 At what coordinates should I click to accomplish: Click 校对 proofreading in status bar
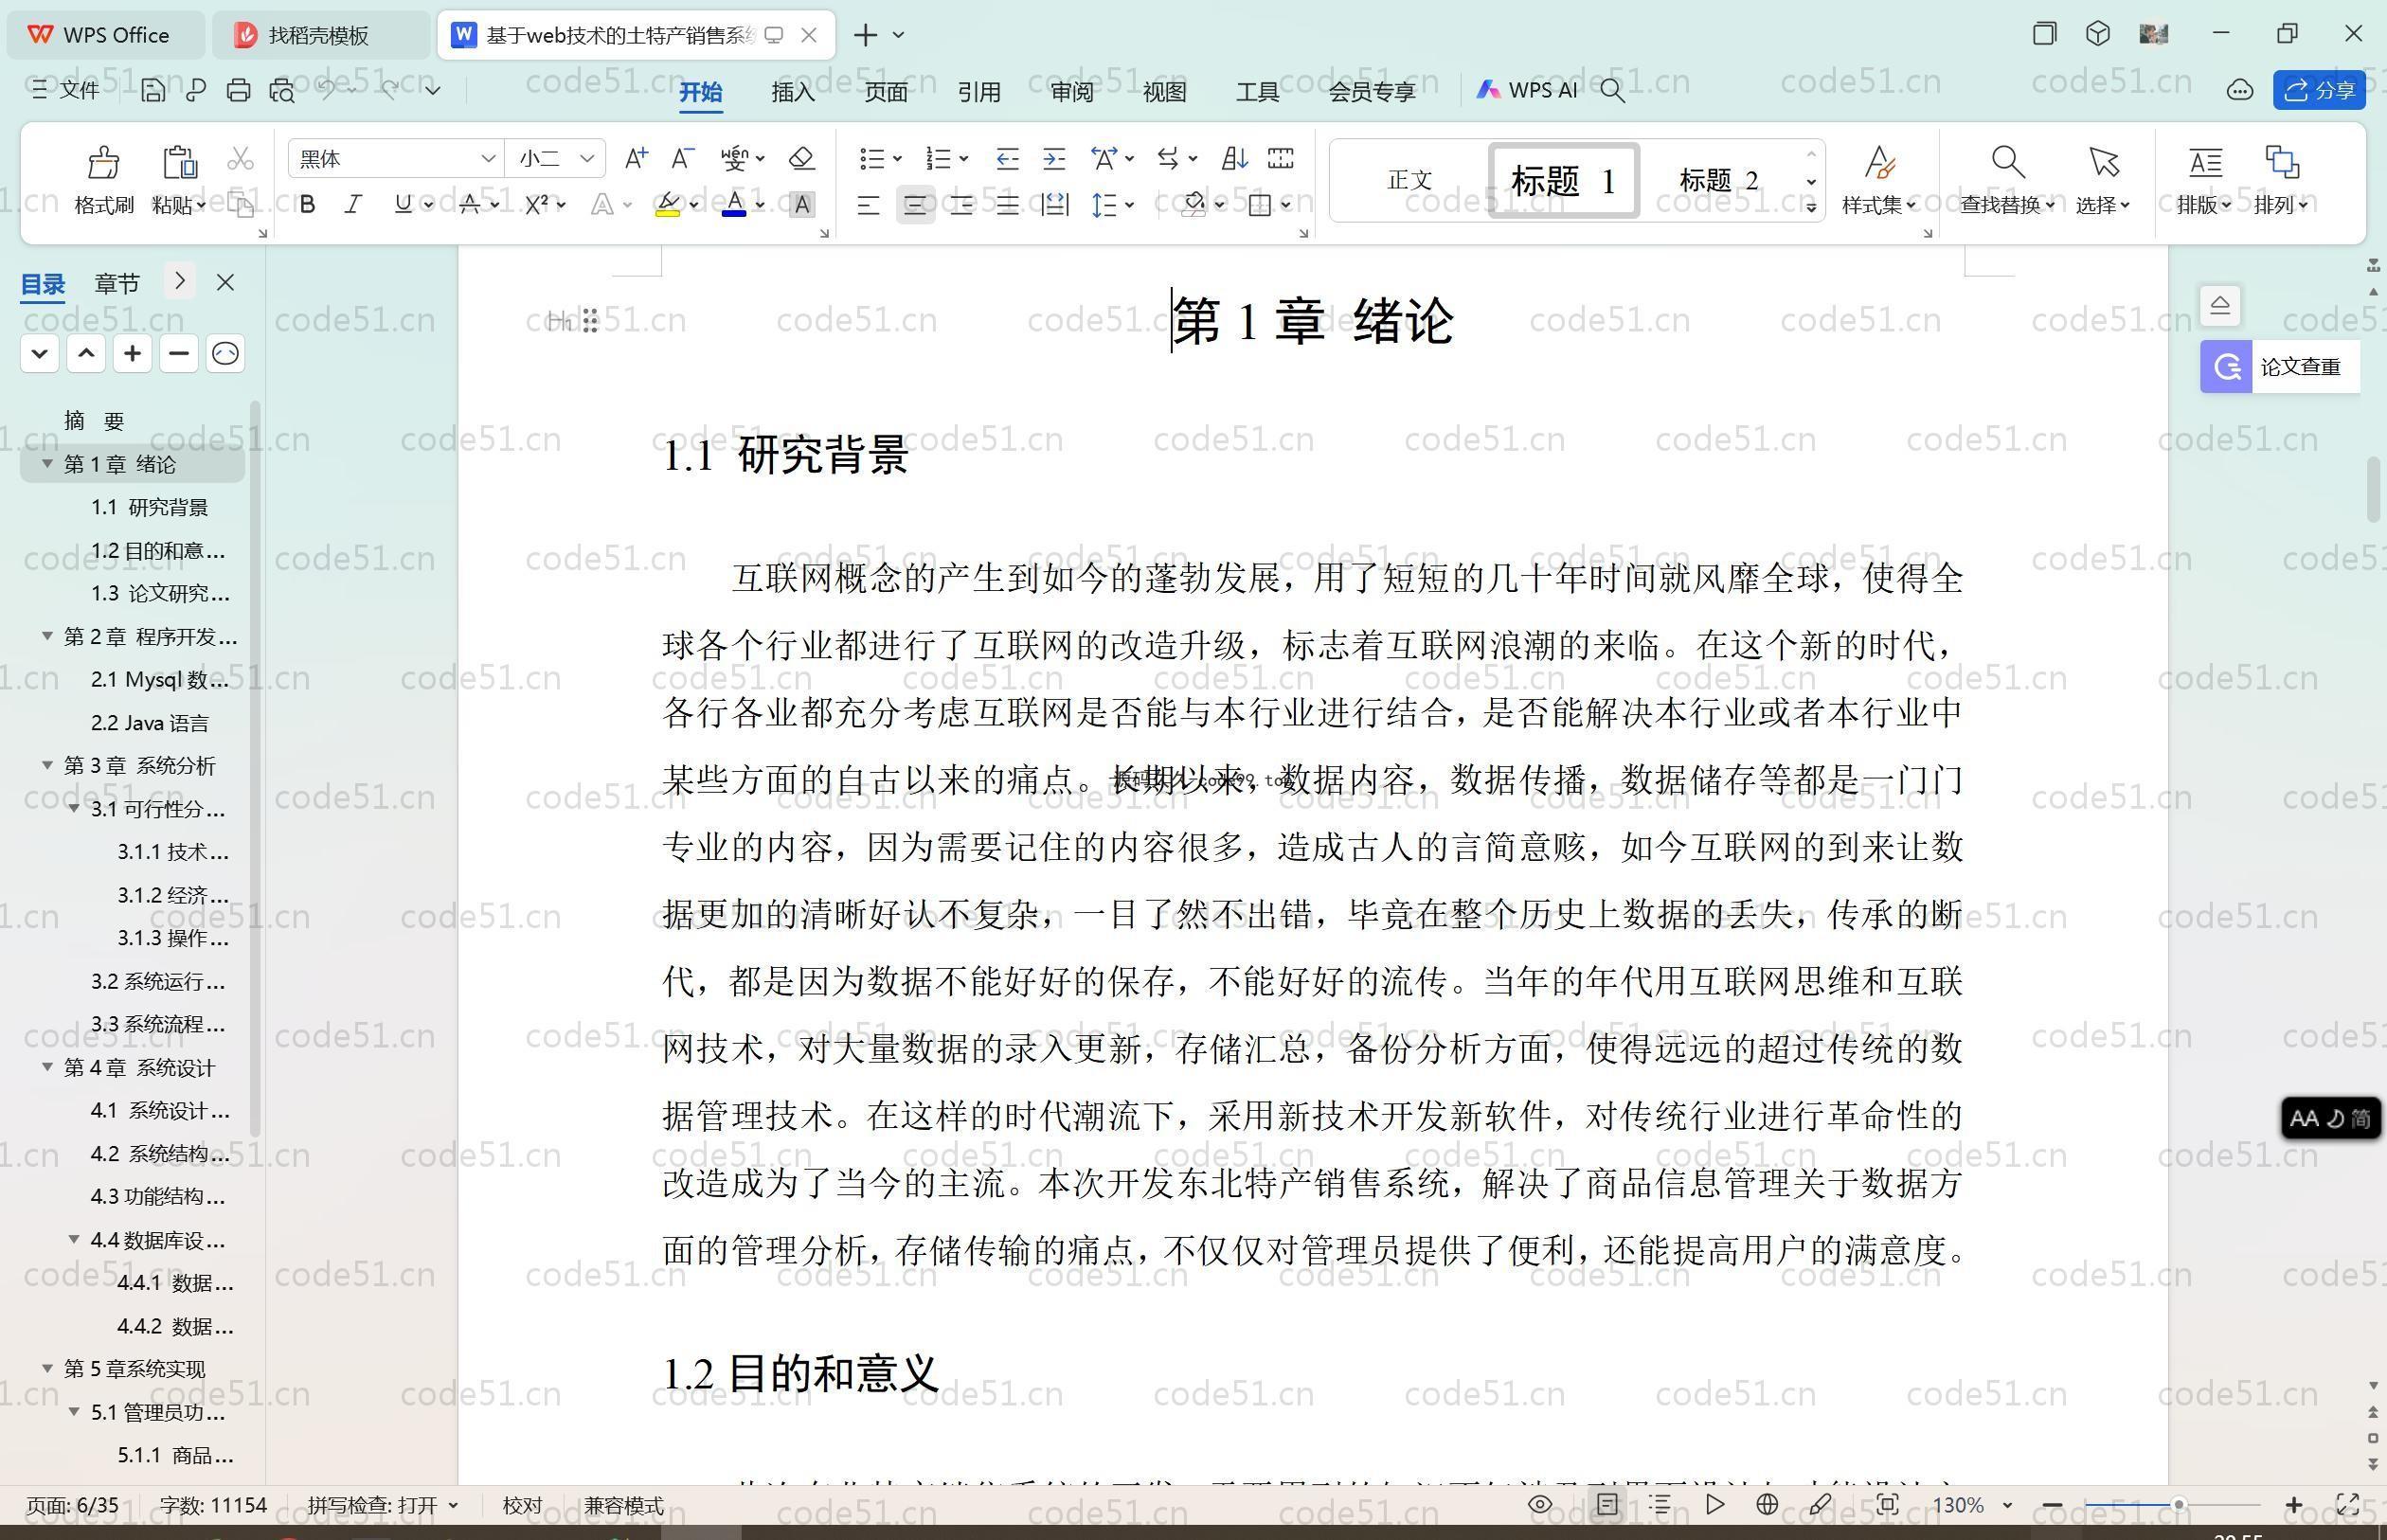522,1504
